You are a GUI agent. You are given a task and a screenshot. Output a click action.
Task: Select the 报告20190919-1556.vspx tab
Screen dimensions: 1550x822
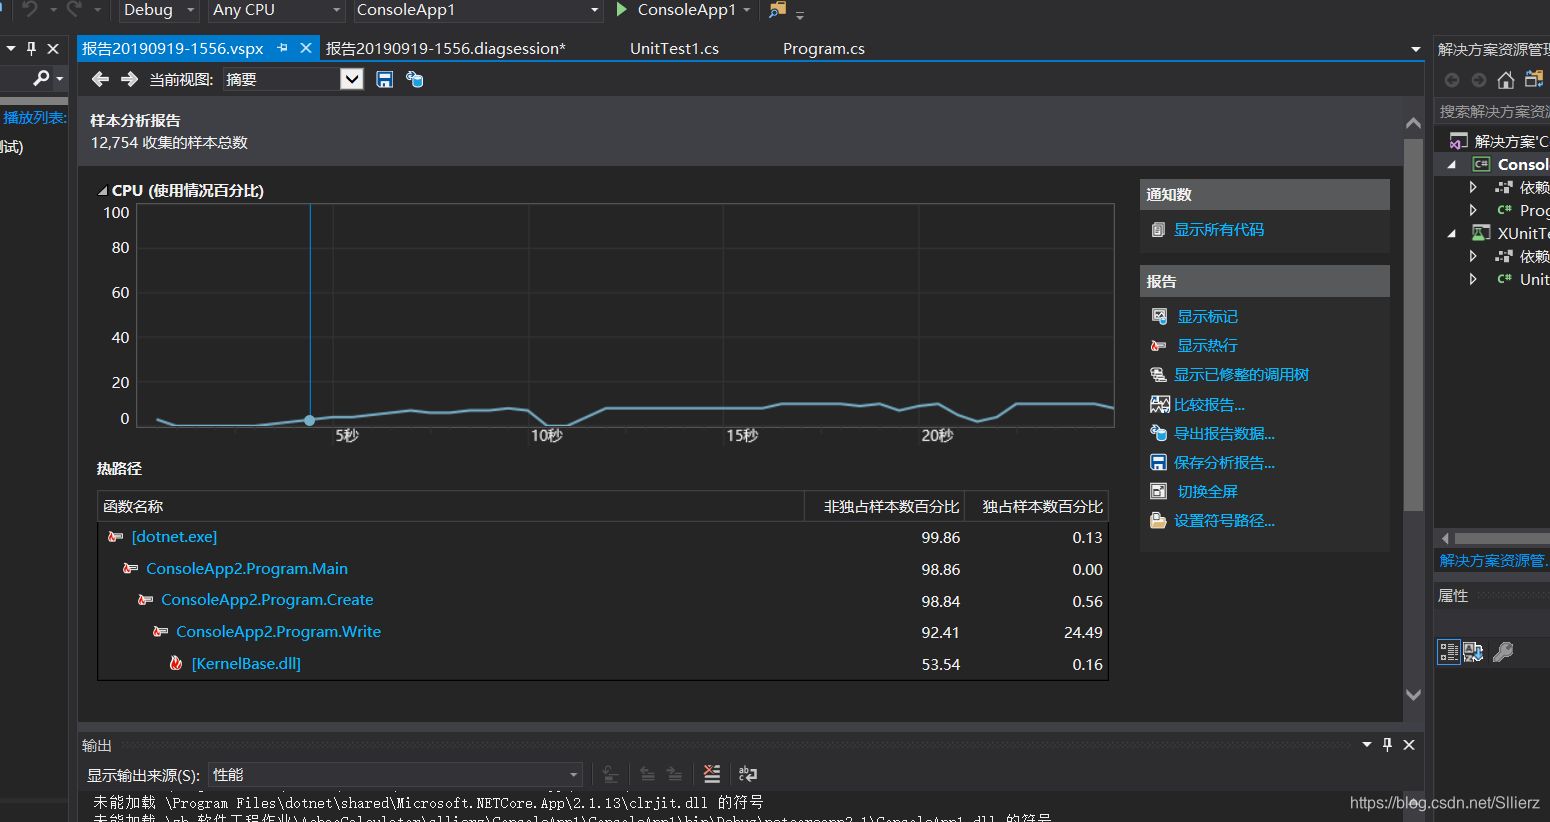point(173,48)
